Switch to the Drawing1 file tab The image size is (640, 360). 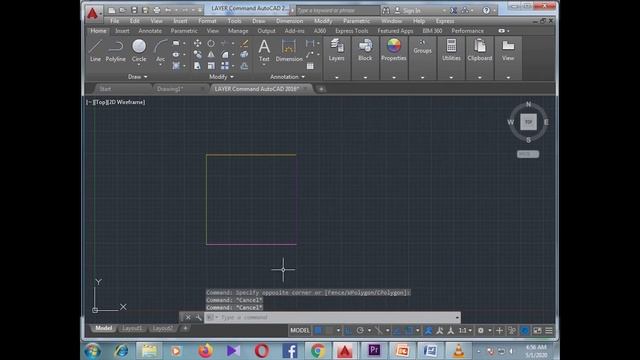click(x=170, y=89)
